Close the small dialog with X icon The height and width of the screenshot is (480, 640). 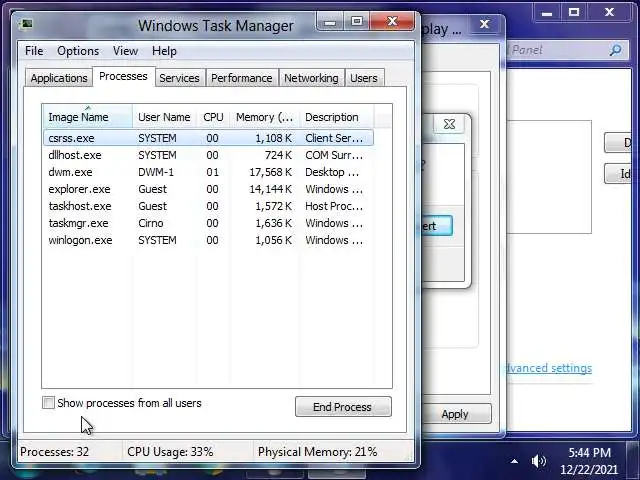(x=449, y=124)
